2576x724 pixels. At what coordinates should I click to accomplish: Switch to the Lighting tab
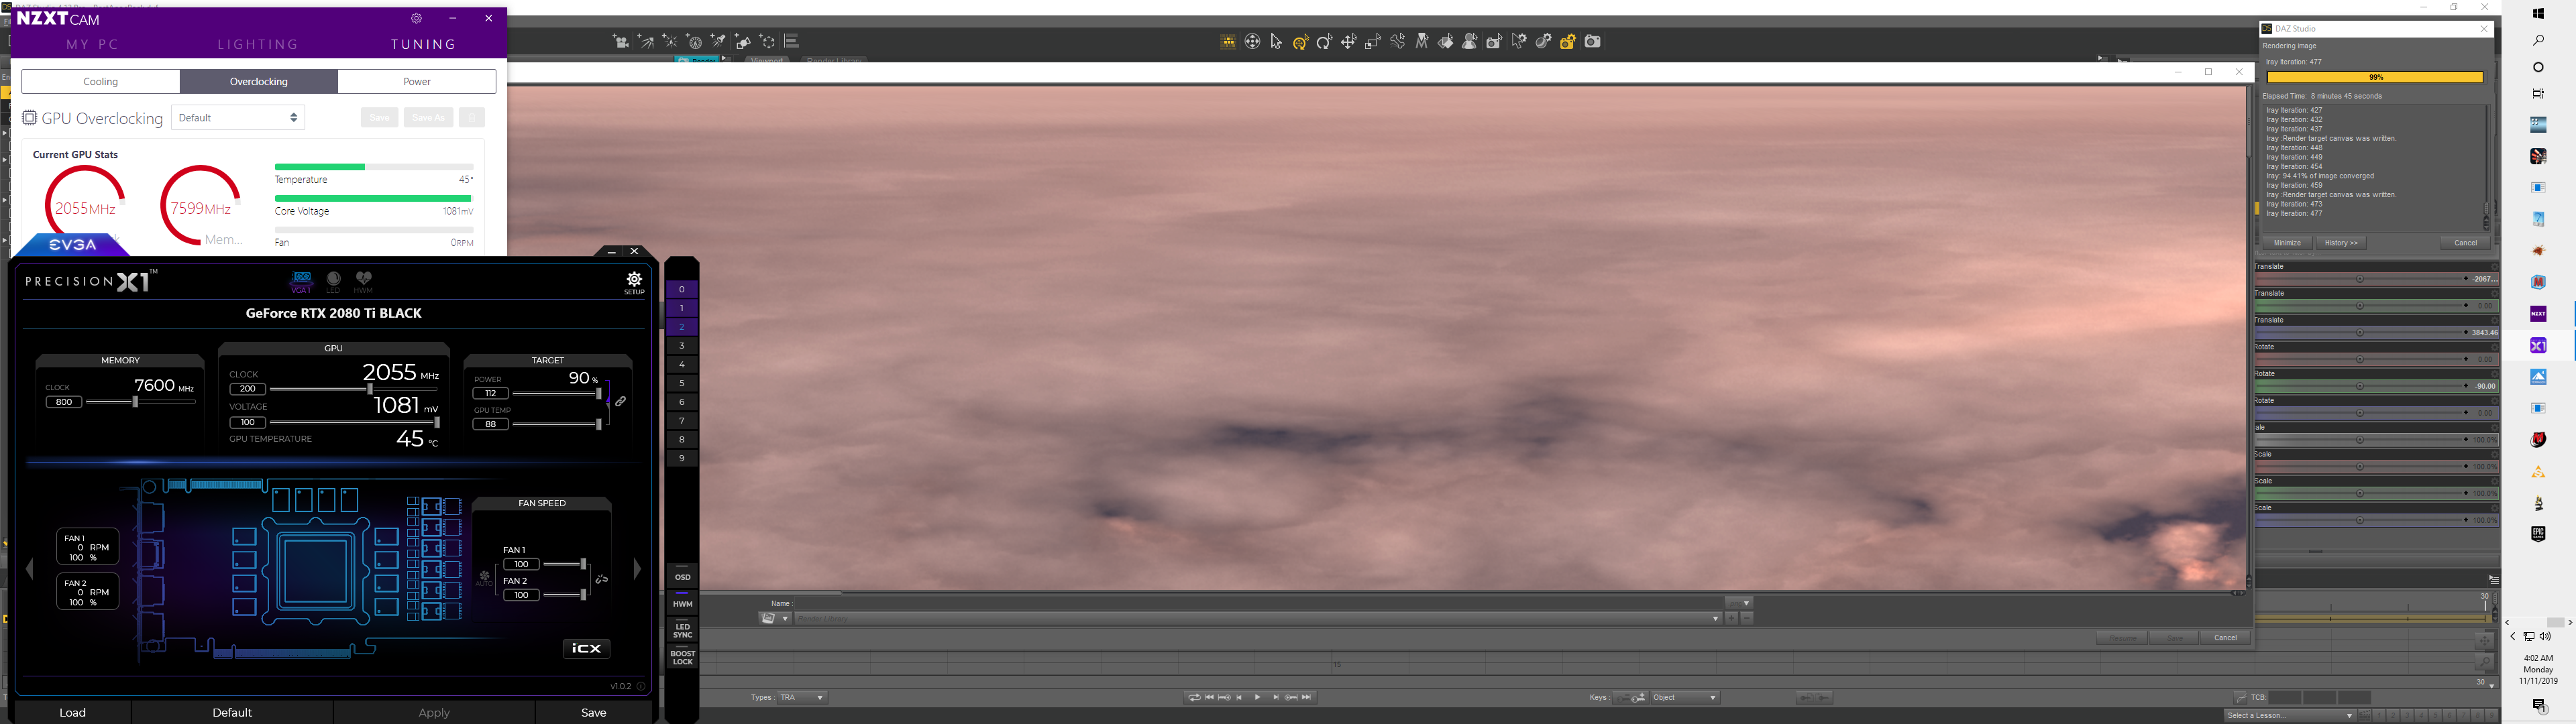[x=258, y=45]
